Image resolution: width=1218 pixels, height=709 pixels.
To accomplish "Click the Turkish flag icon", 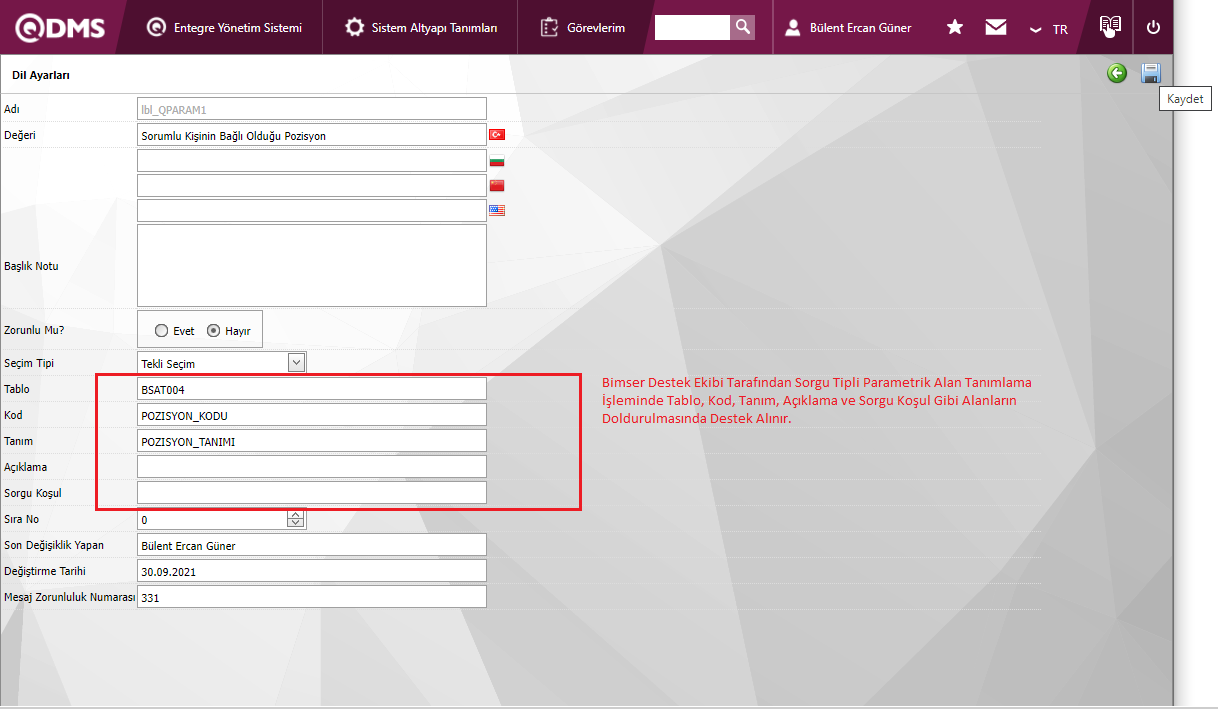I will pos(497,134).
